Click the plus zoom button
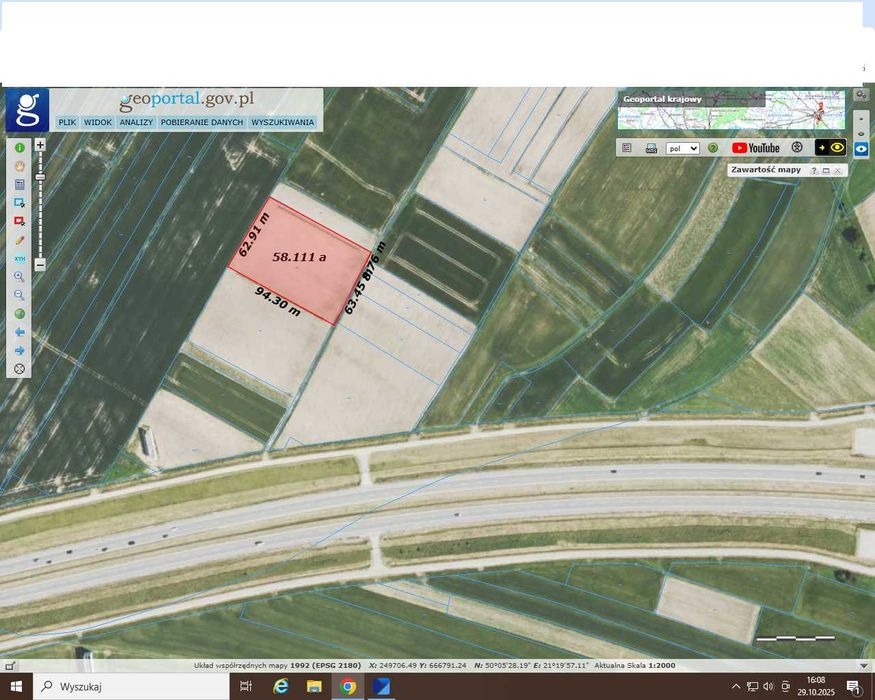 coord(40,145)
